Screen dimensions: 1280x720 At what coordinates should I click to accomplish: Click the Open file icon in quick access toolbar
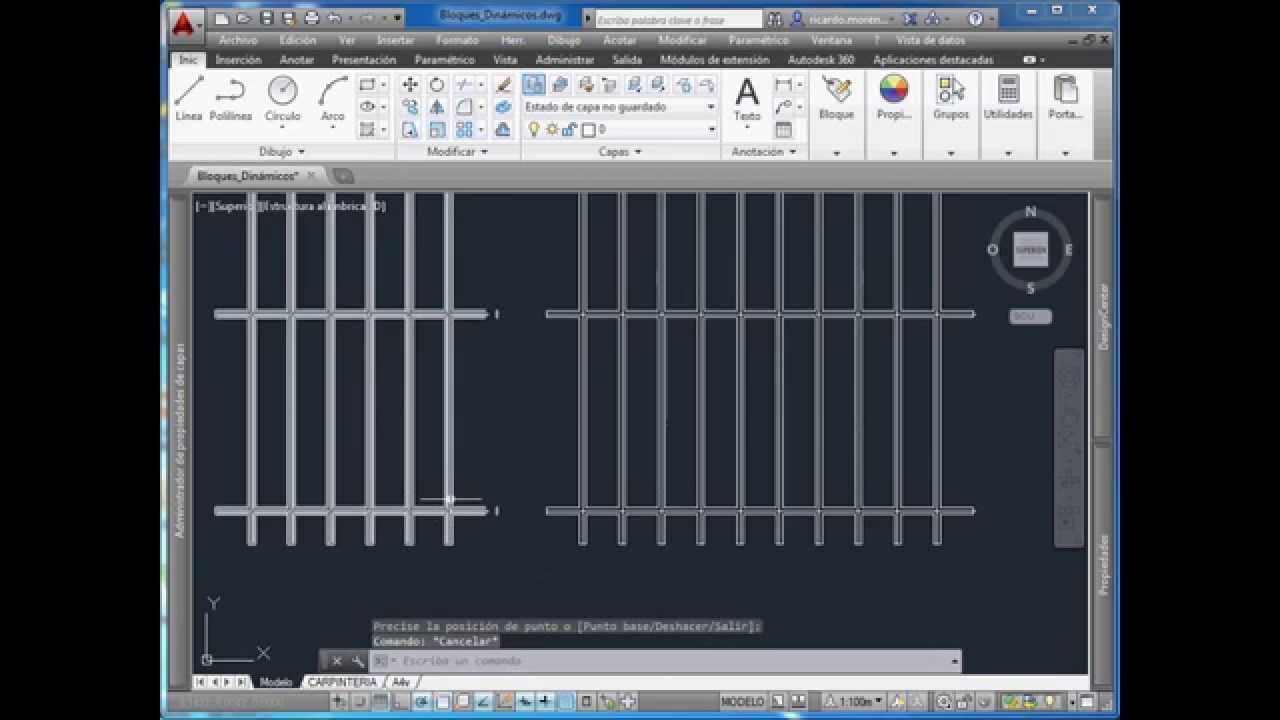click(243, 18)
